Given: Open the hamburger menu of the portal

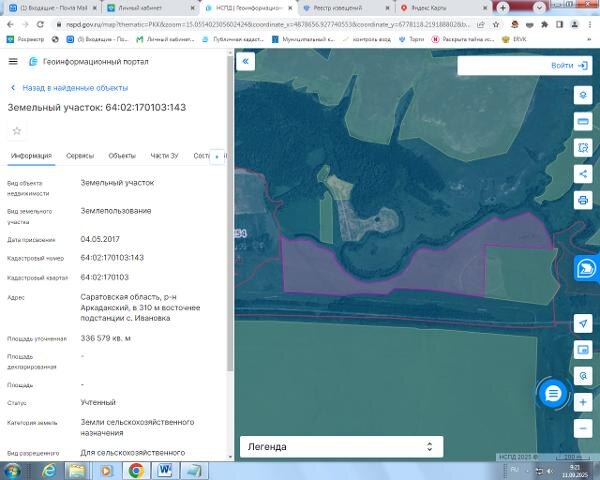Looking at the screenshot, I should (x=13, y=61).
